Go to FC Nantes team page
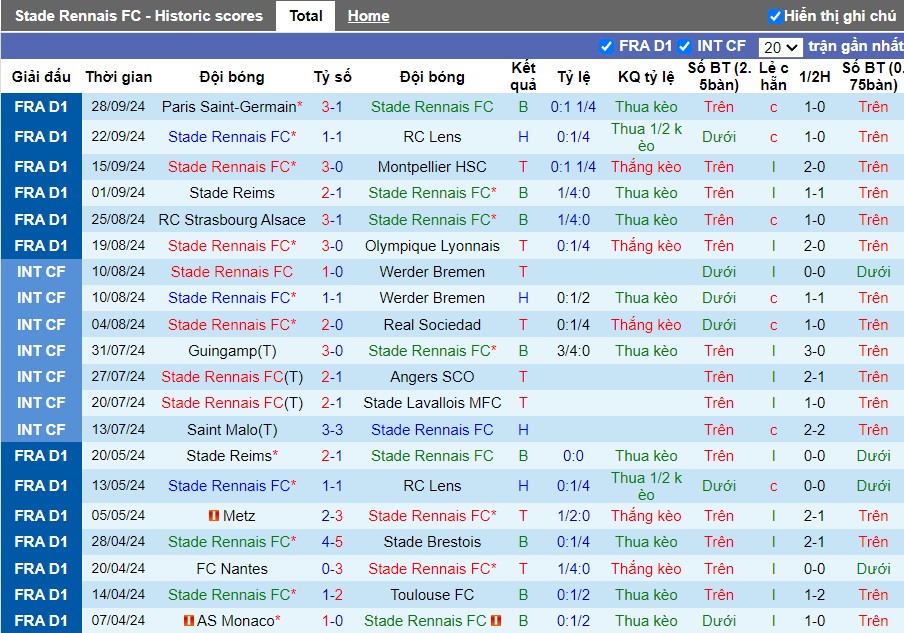 click(232, 568)
